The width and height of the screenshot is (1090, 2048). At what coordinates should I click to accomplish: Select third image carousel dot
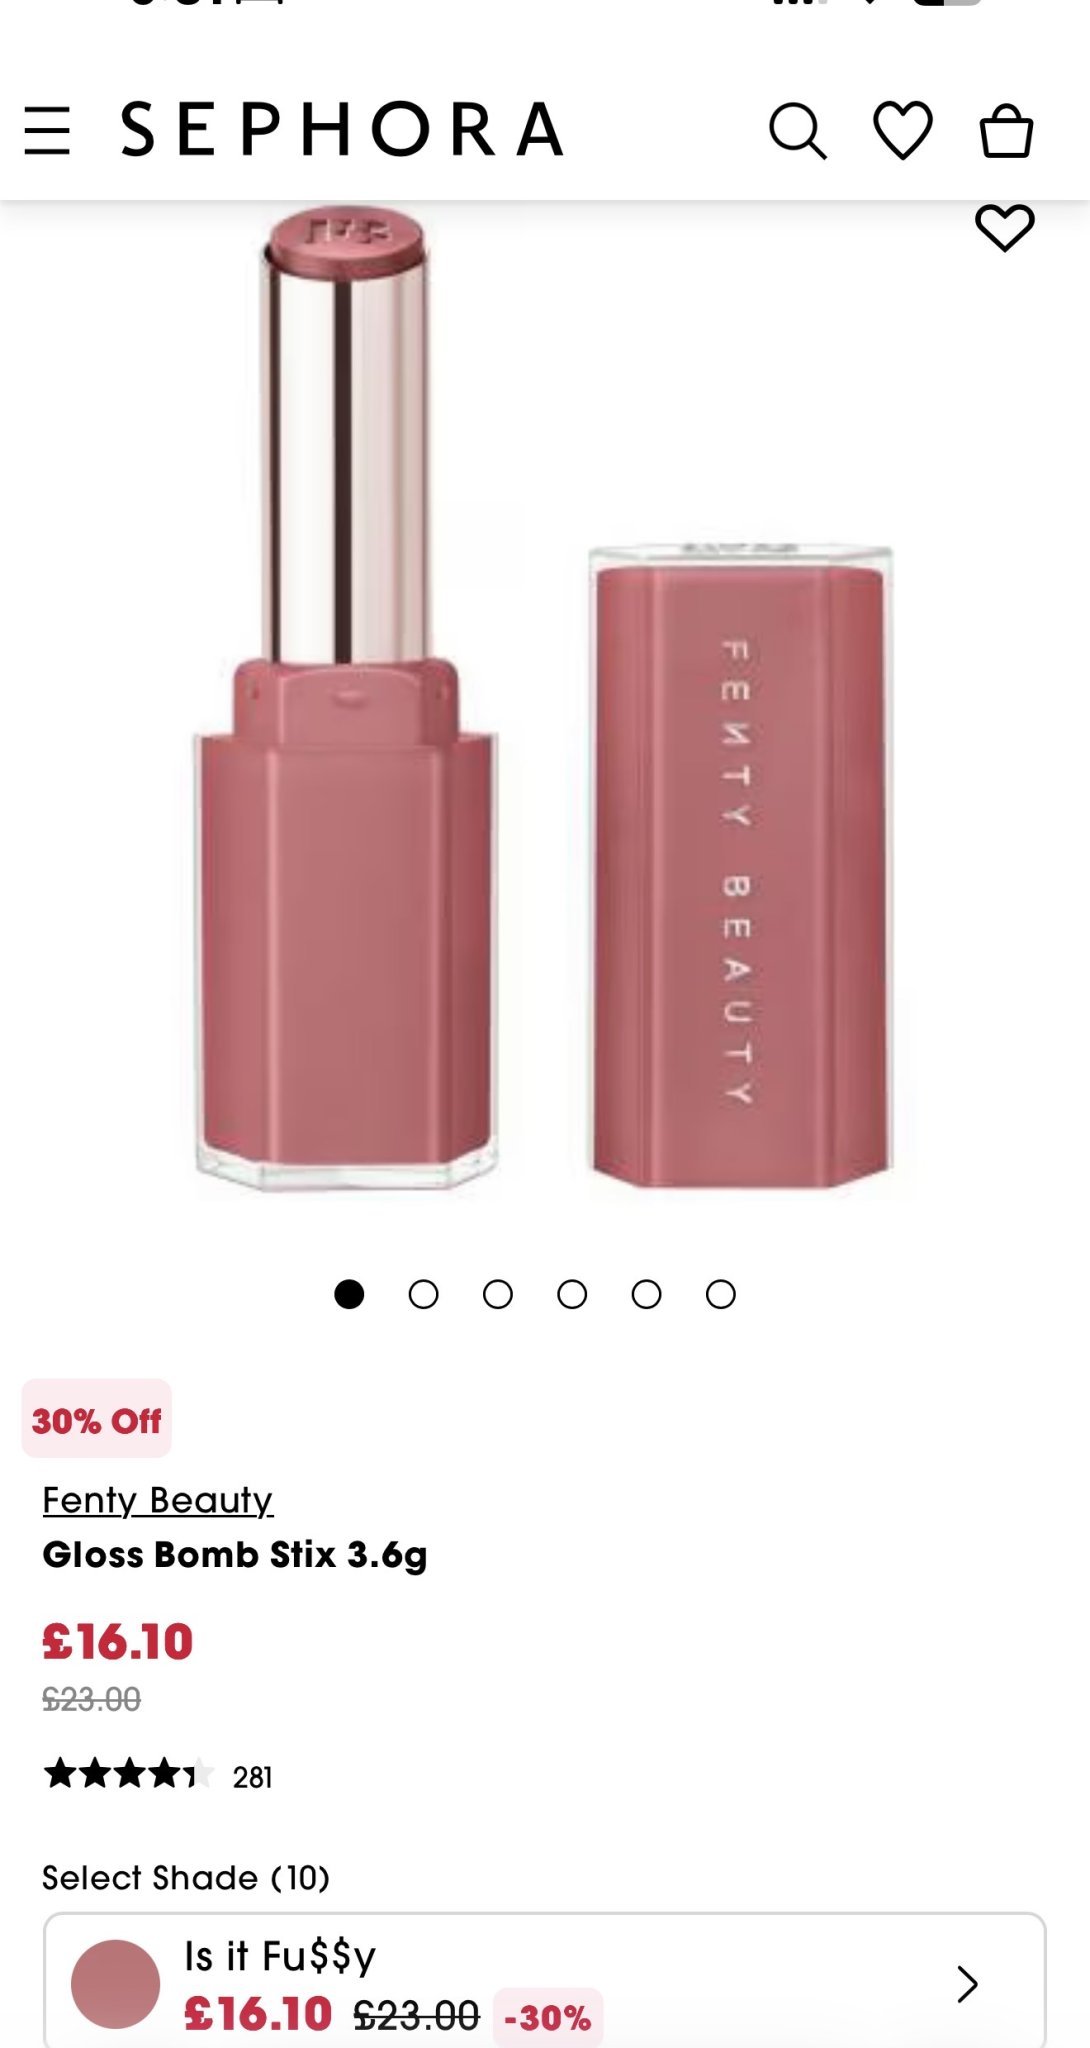point(498,1294)
